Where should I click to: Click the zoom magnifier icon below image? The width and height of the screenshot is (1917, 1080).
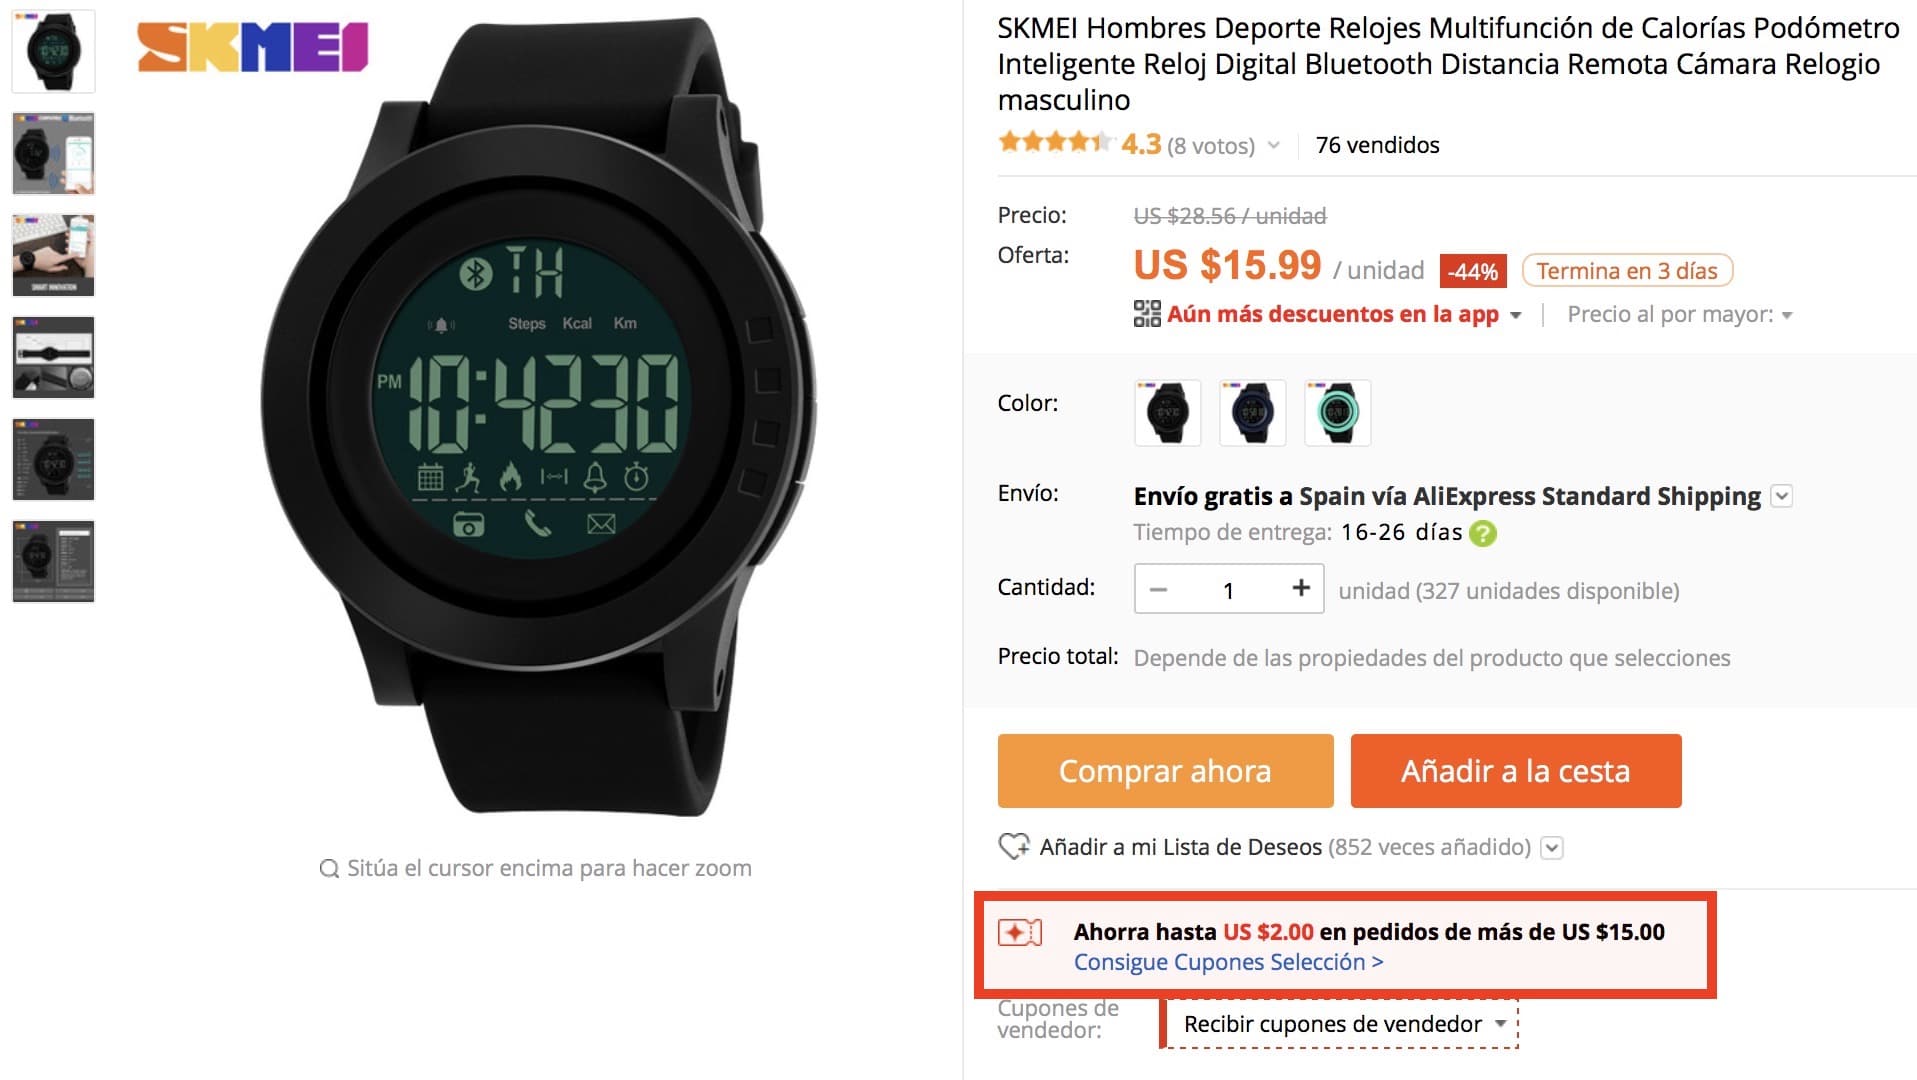pos(329,868)
